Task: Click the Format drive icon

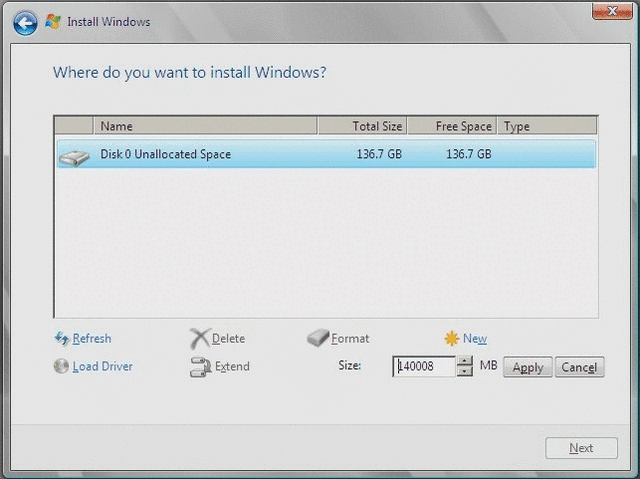Action: pos(318,338)
